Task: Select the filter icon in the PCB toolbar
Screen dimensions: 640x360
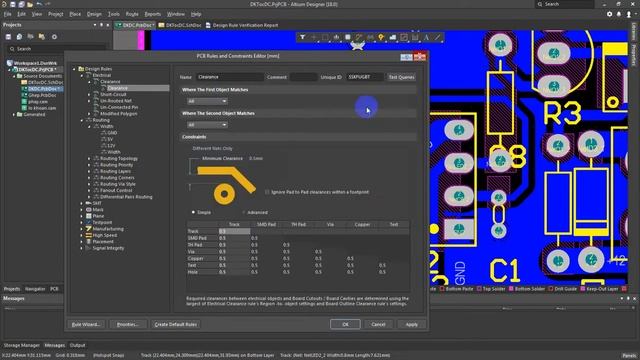Action: pyautogui.click(x=302, y=37)
